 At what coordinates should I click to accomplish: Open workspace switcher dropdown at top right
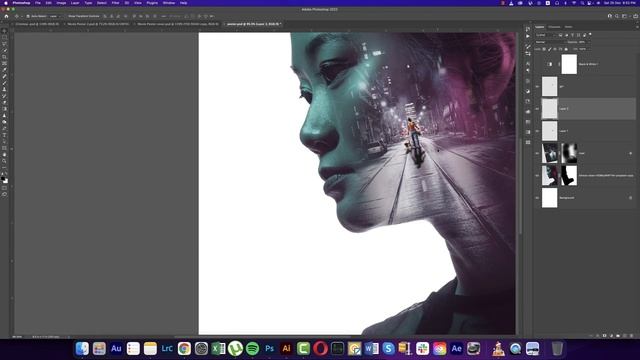pos(625,16)
